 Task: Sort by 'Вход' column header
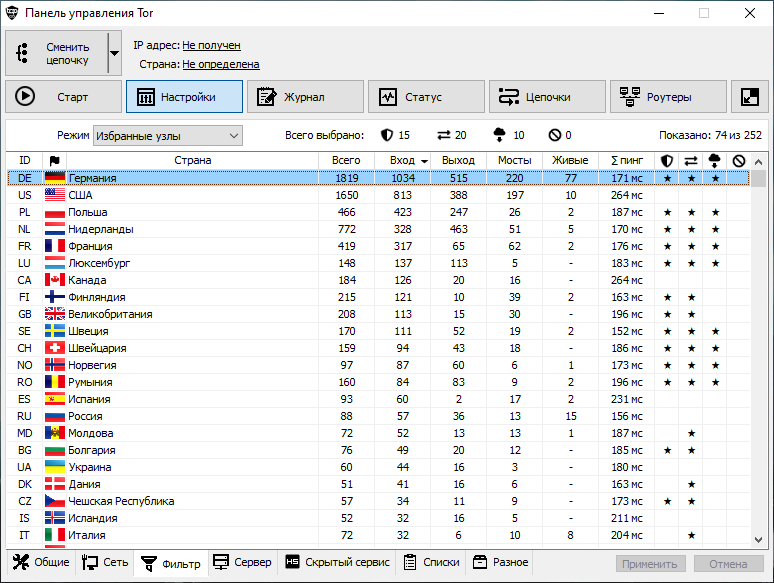pos(402,160)
